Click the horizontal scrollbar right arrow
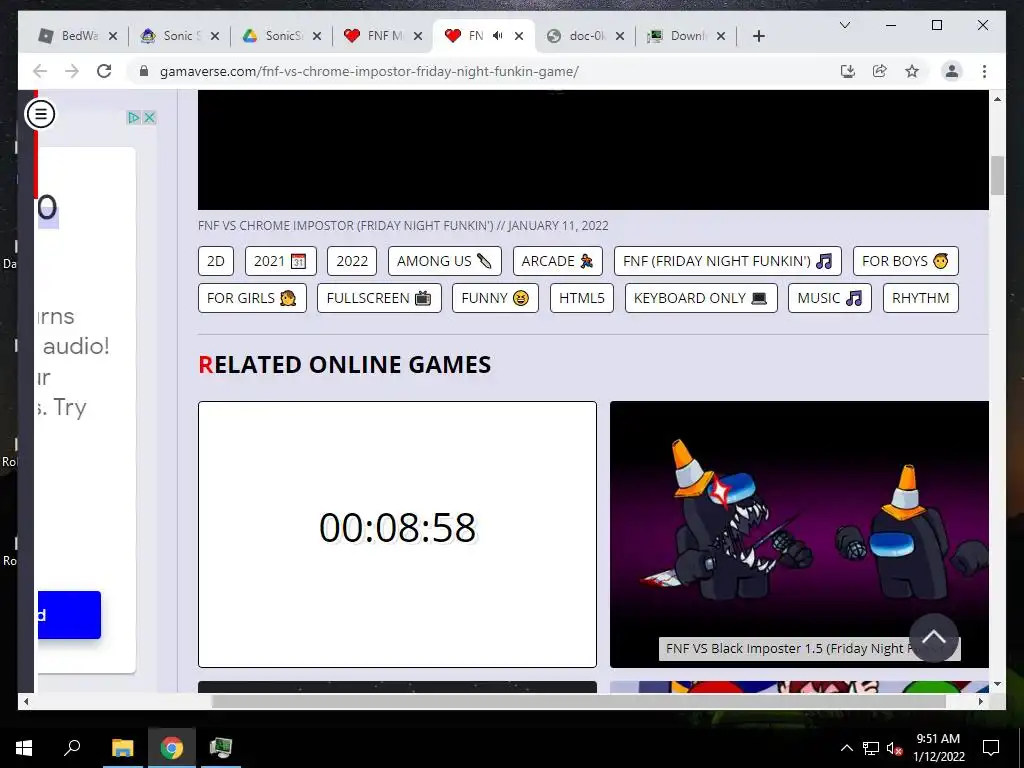The image size is (1024, 768). (x=981, y=701)
